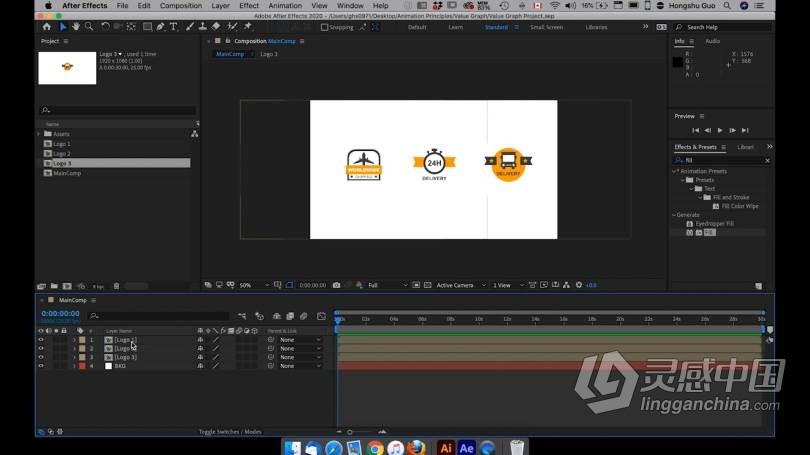Select the Roto Brush tool
The image size is (810, 455).
(x=232, y=27)
